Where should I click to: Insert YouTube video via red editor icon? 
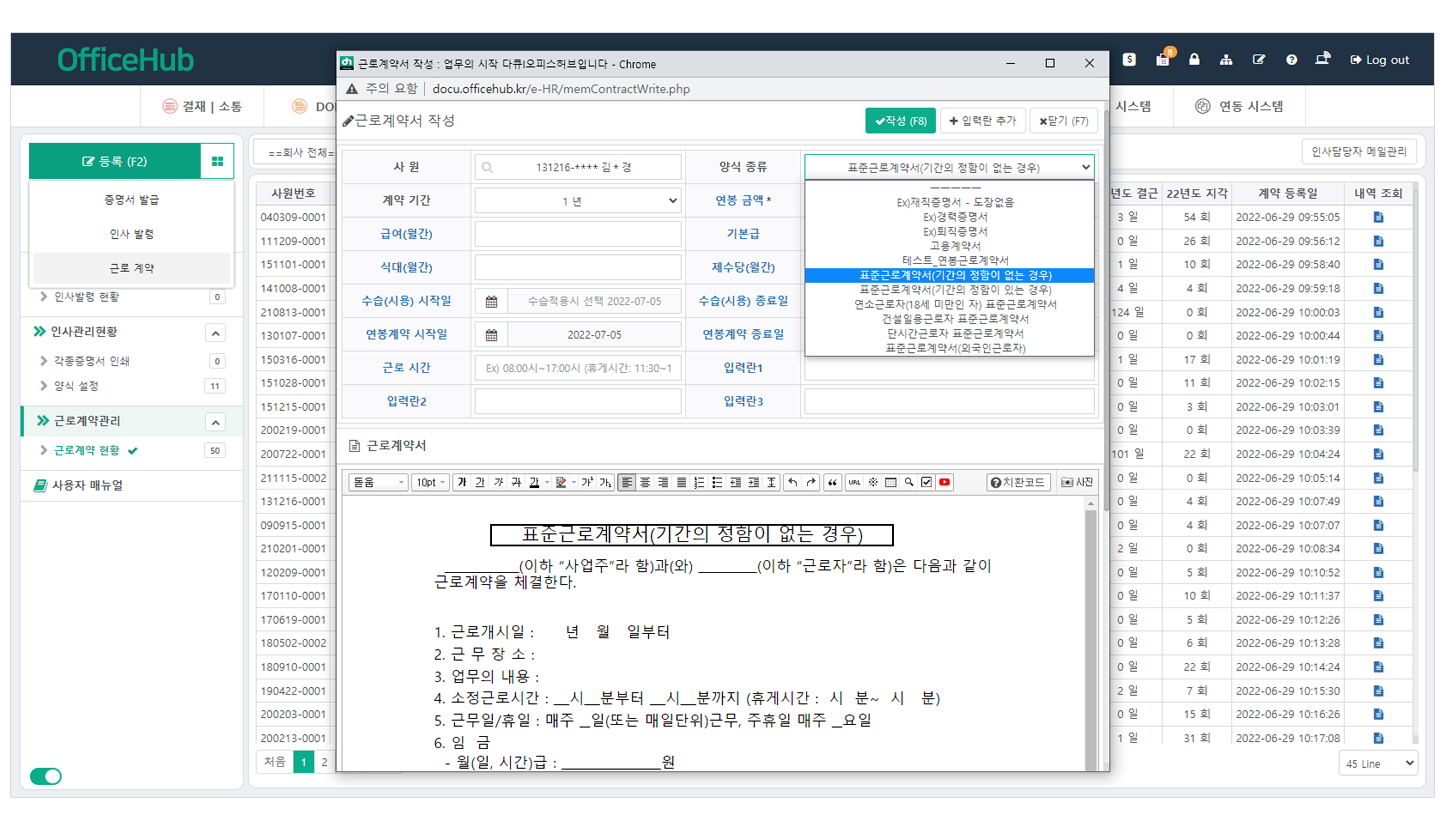pos(944,482)
